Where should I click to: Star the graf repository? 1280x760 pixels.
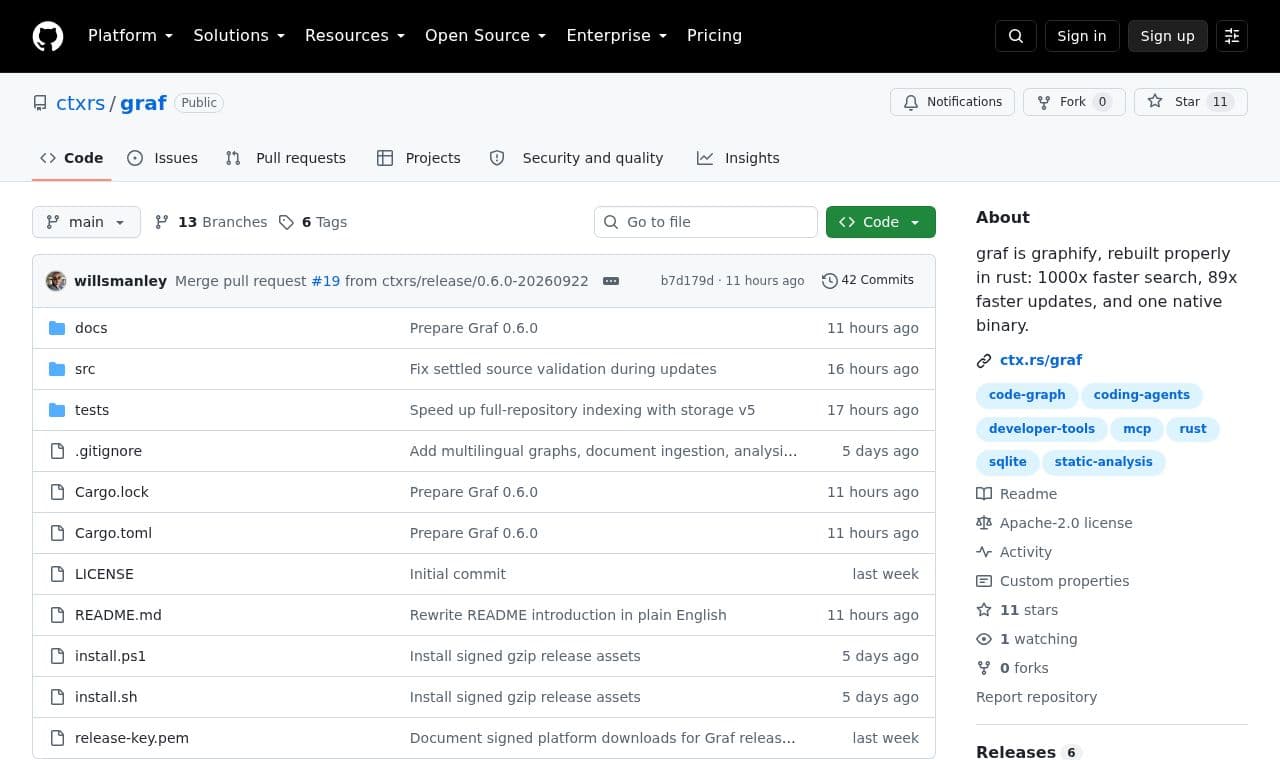1190,102
